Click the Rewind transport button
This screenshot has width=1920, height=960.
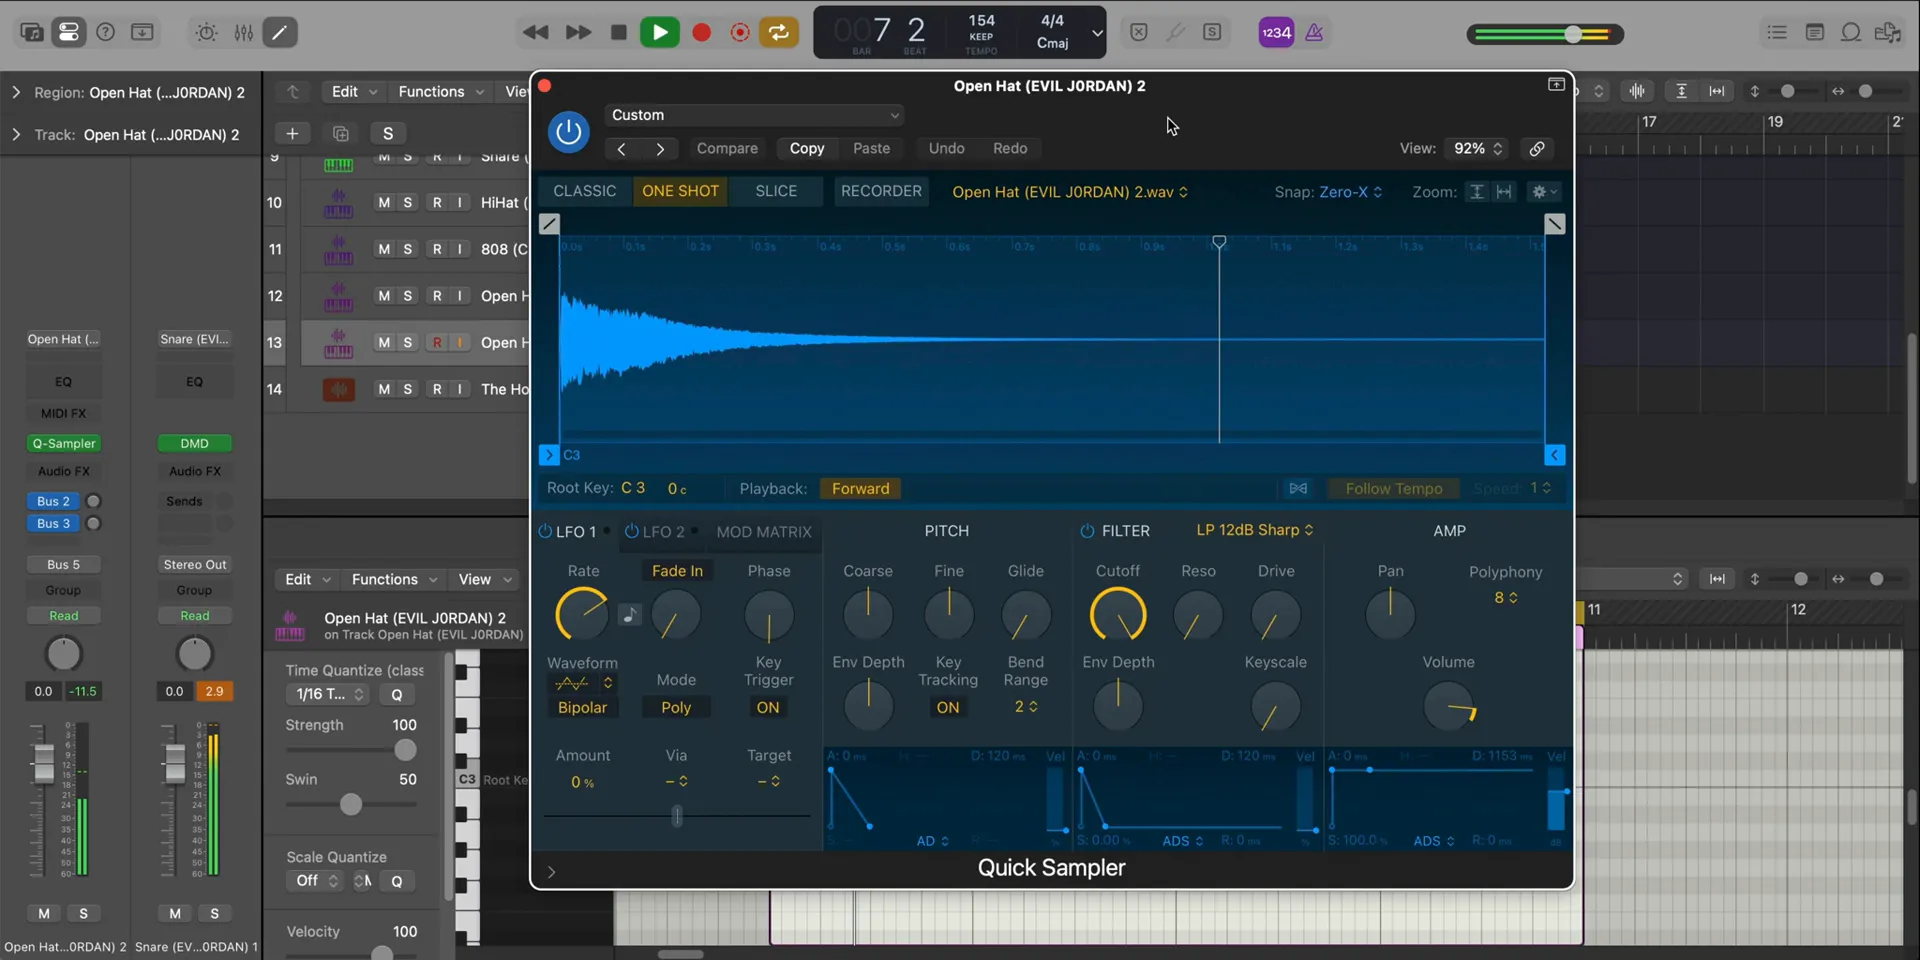pyautogui.click(x=536, y=32)
